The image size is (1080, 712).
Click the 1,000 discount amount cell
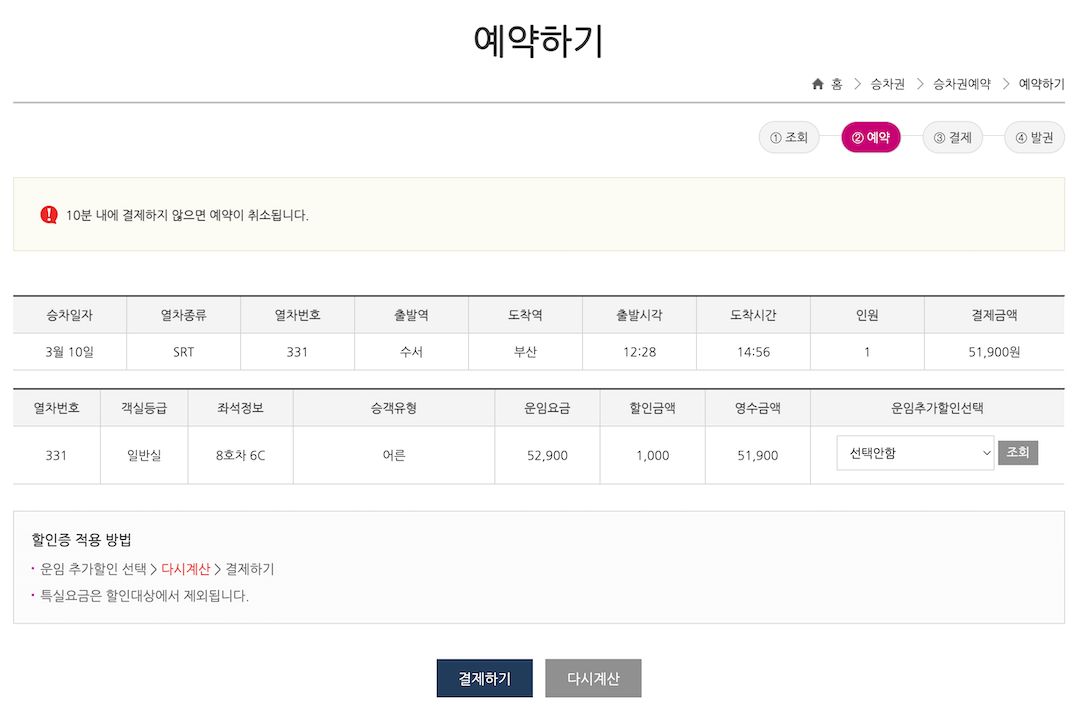(652, 455)
